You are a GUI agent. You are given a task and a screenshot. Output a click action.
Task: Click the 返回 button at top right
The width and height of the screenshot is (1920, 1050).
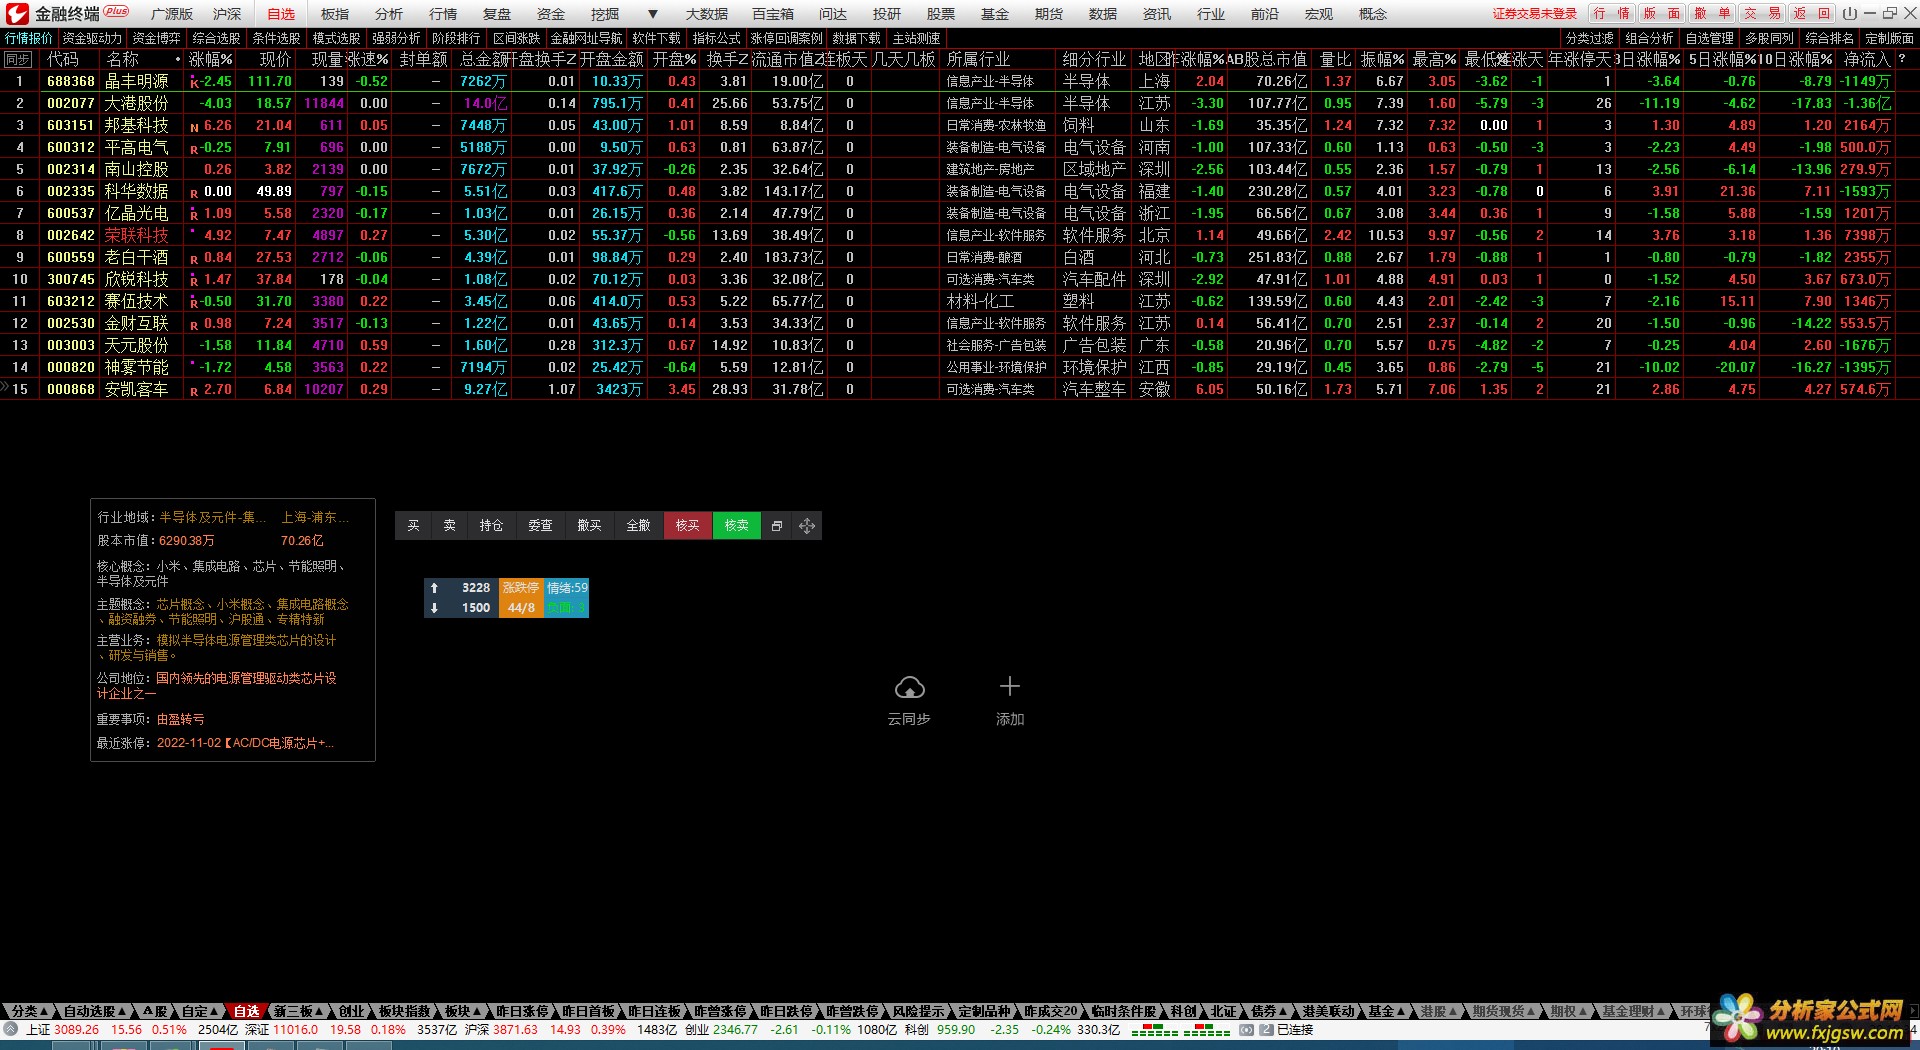[1812, 14]
